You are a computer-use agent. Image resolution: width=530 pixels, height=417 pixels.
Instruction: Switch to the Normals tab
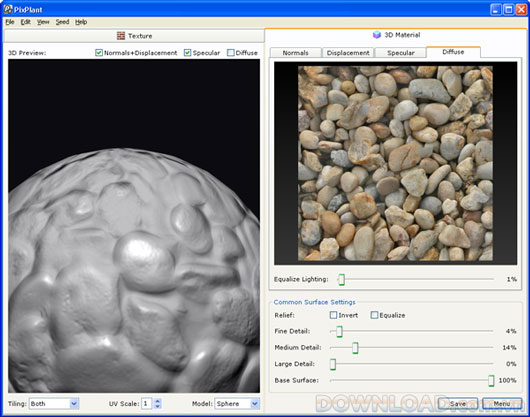[x=296, y=53]
